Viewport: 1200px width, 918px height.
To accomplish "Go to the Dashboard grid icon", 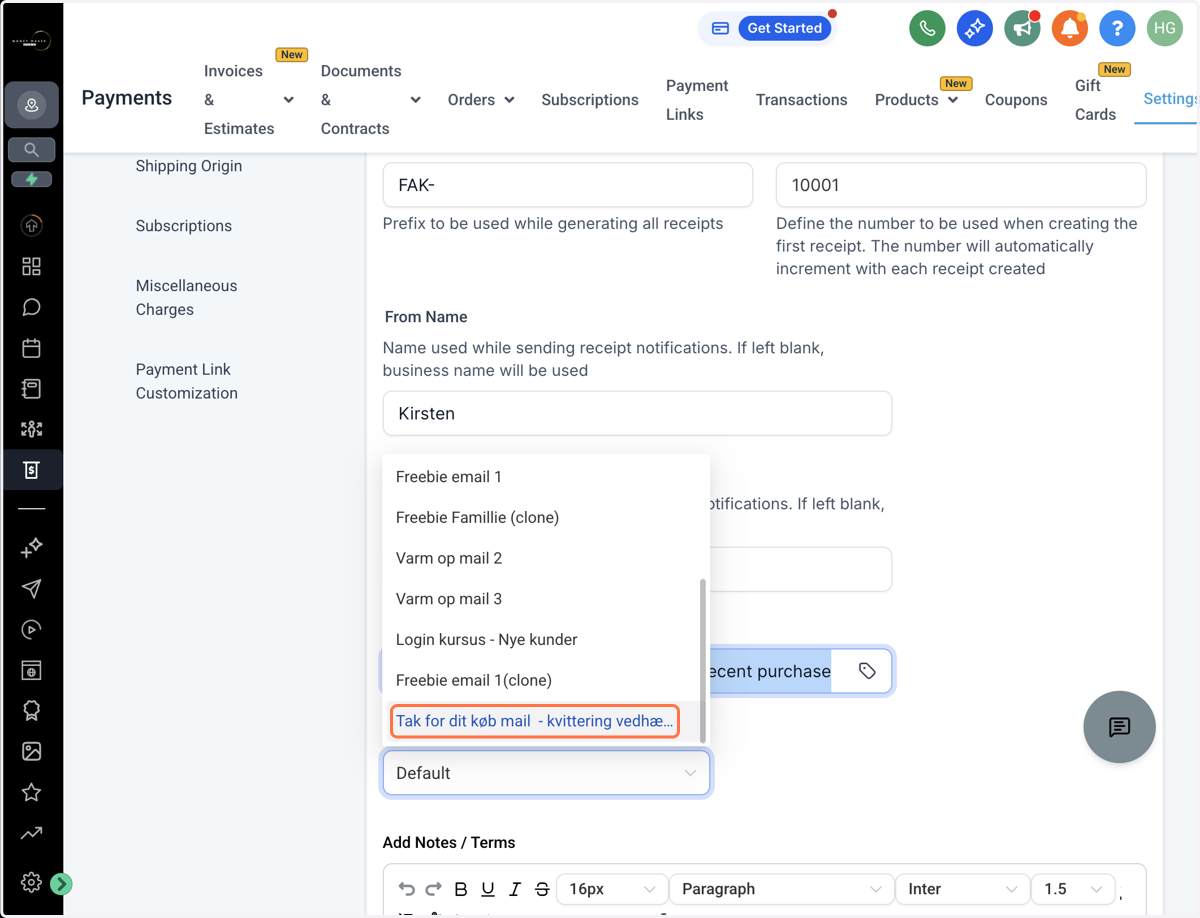I will coord(31,266).
